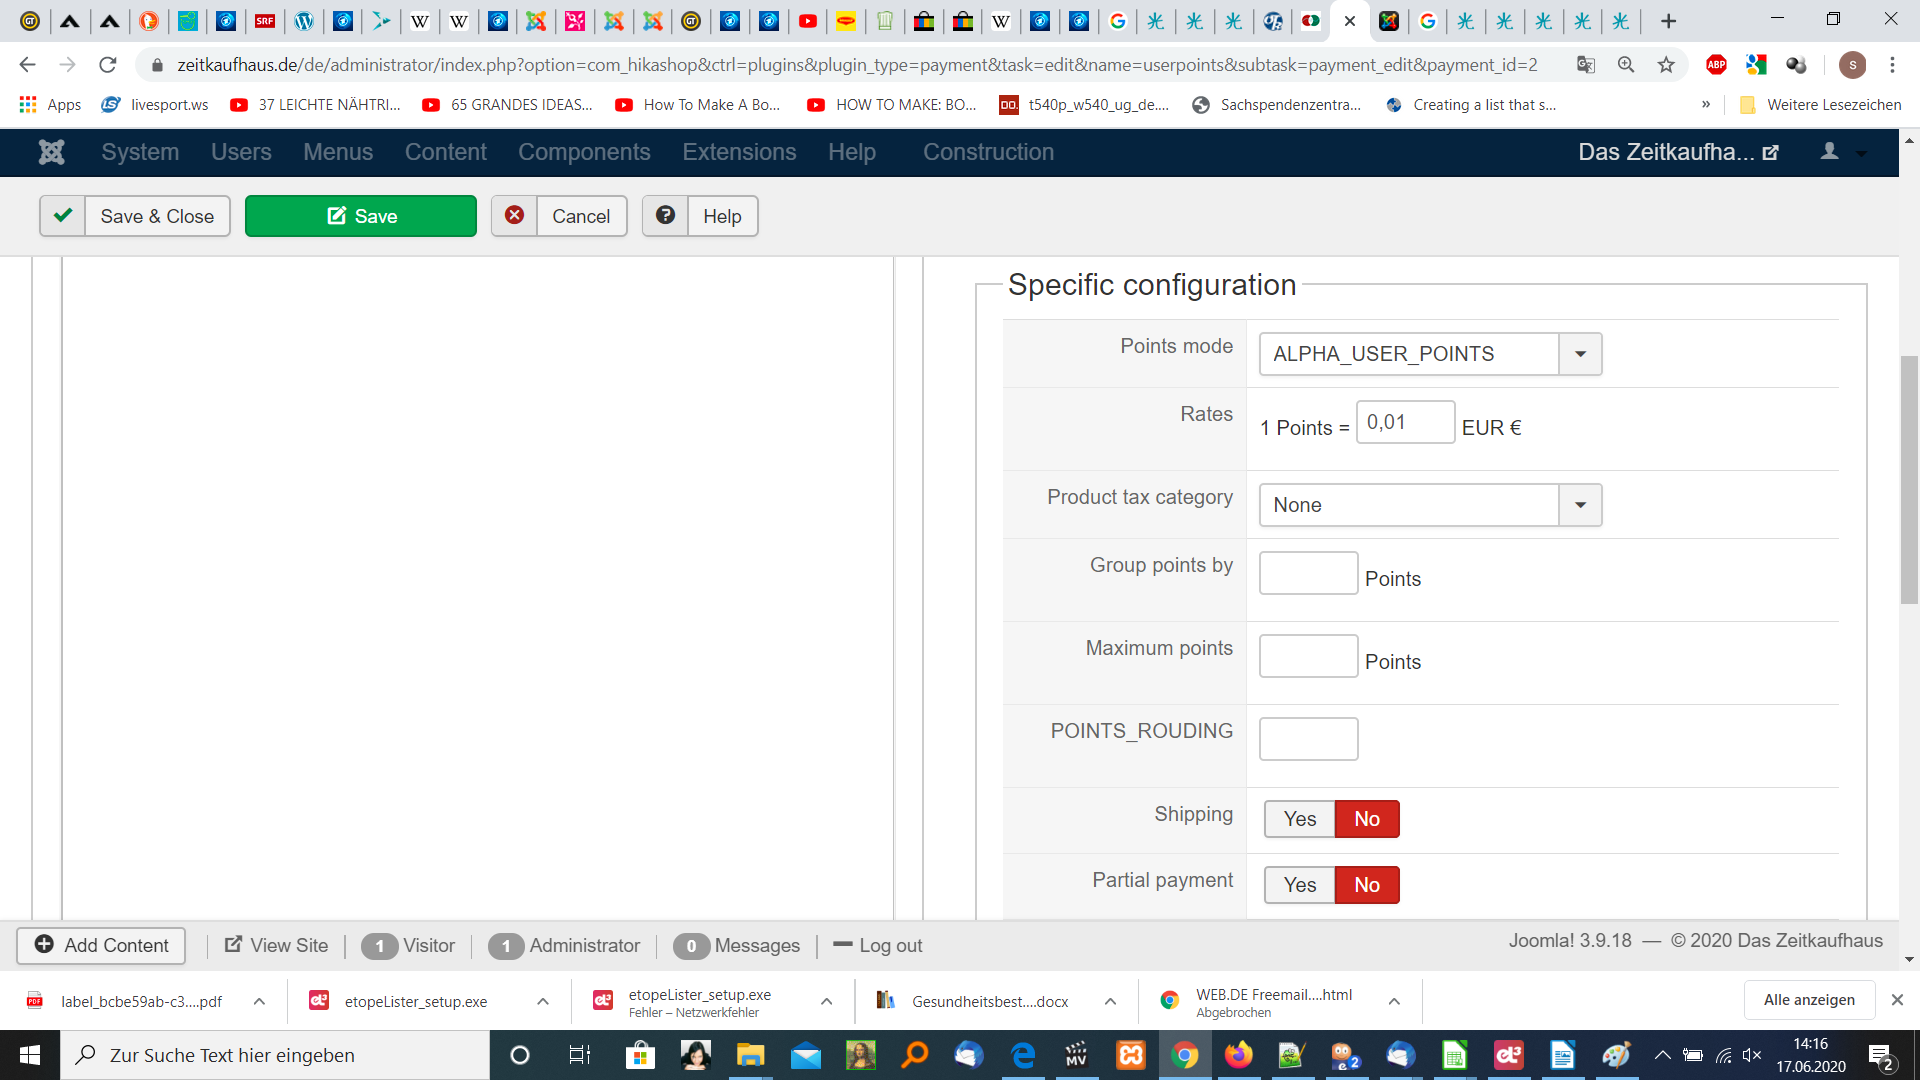Click the page vertical scrollbar
The image size is (1920, 1080).
click(x=1909, y=480)
